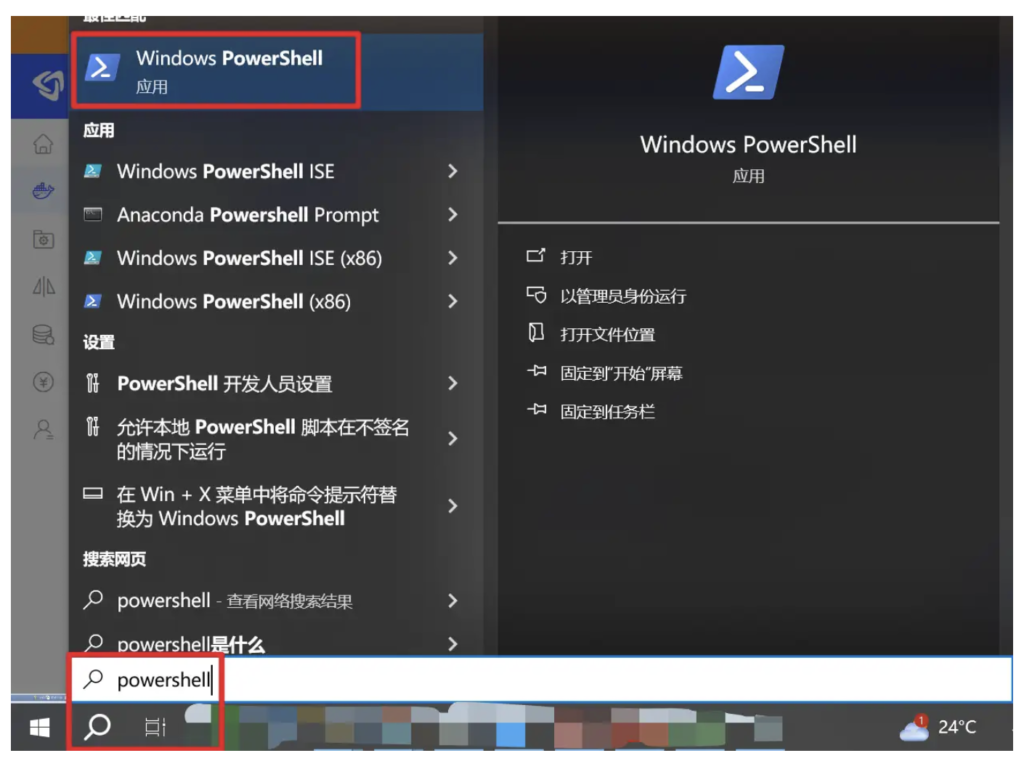Click the pin icon beside 固定到任务栏
This screenshot has width=1024, height=761.
tap(537, 410)
